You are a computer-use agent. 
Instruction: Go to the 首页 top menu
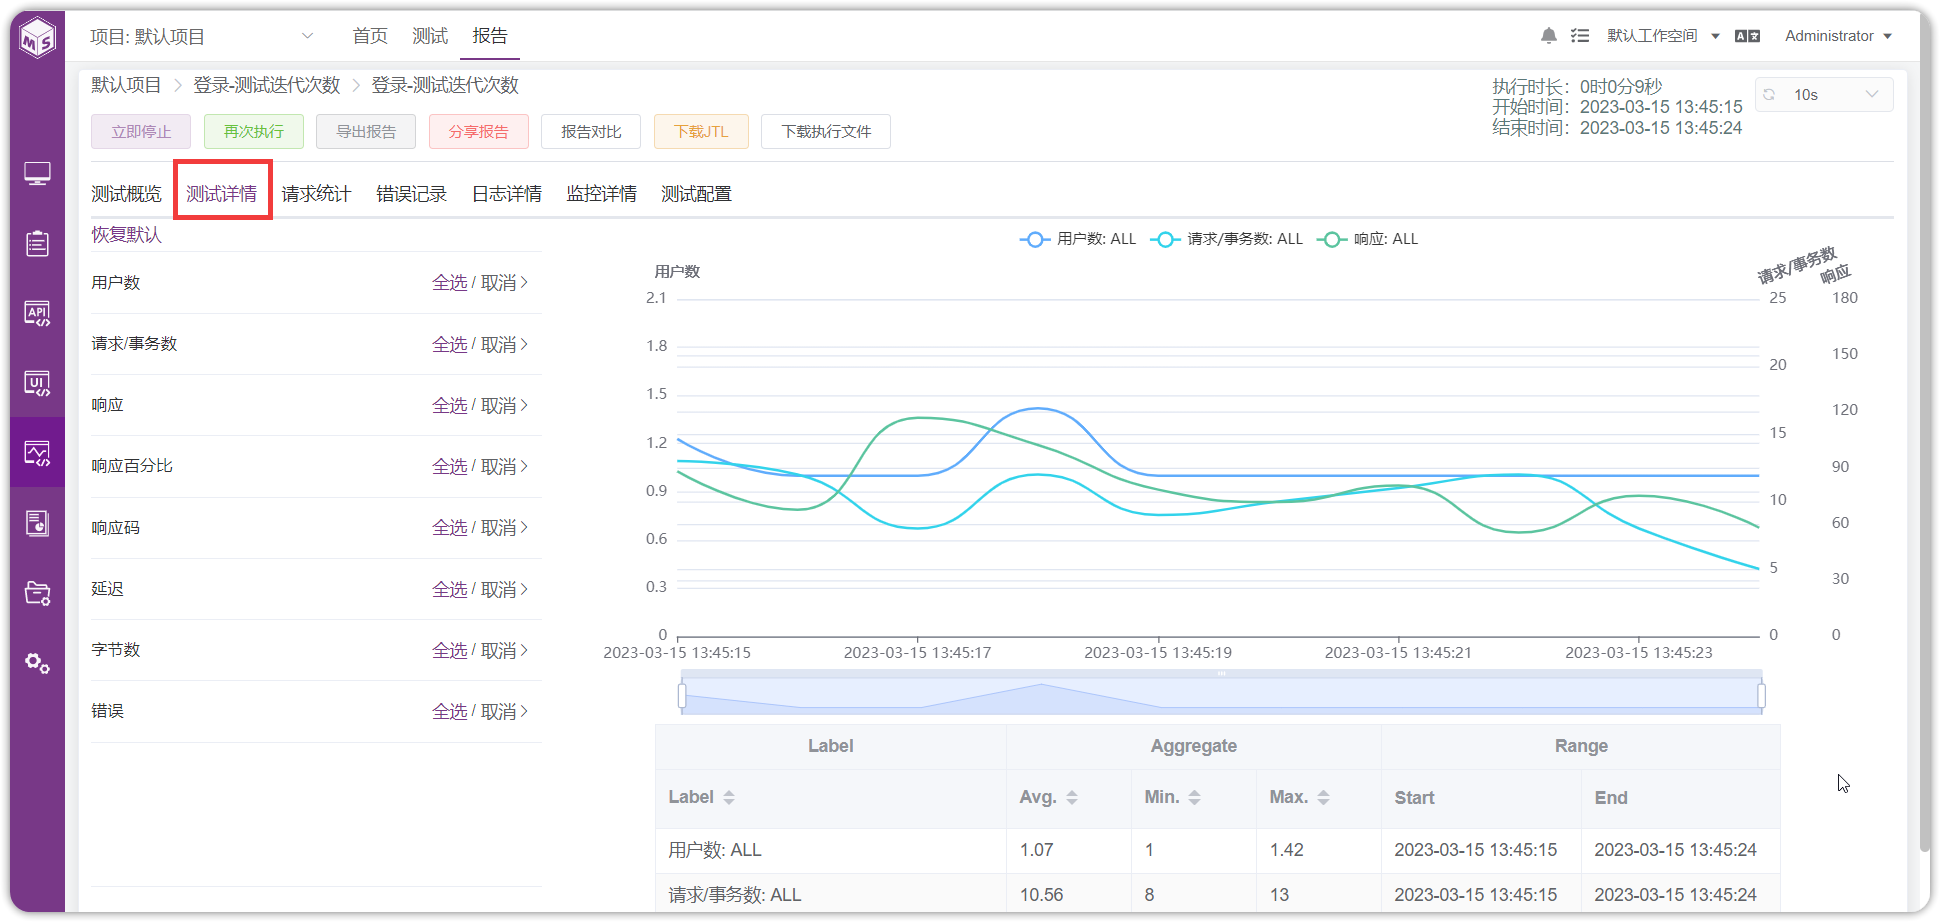(x=370, y=36)
